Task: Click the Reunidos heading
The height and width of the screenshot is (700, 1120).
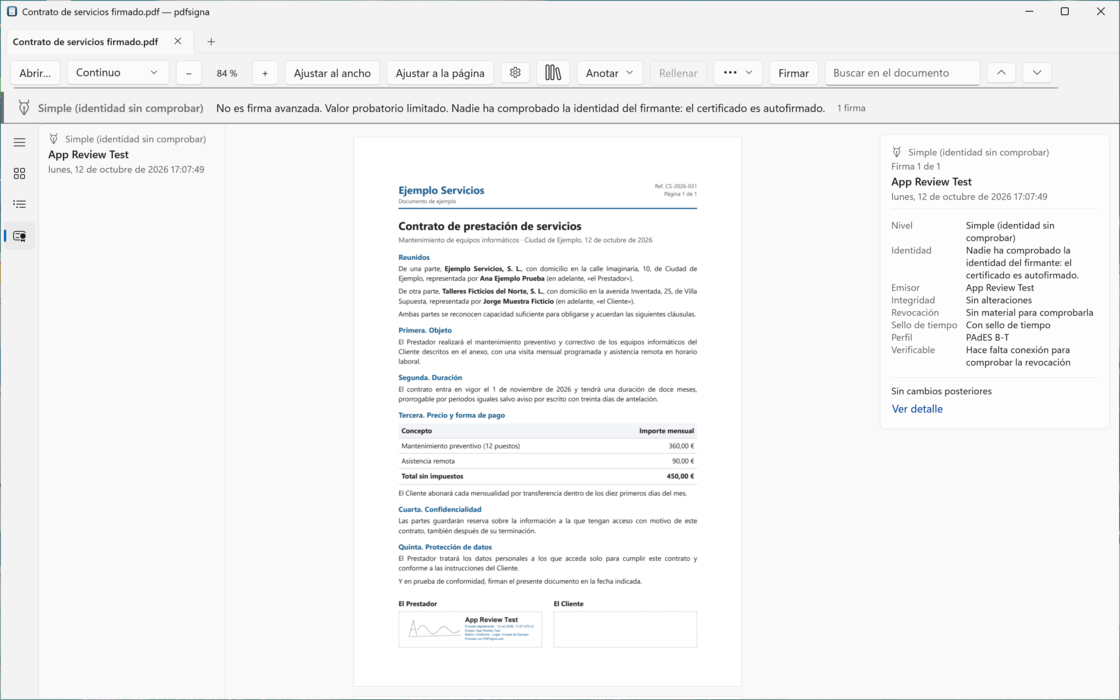Action: [414, 257]
